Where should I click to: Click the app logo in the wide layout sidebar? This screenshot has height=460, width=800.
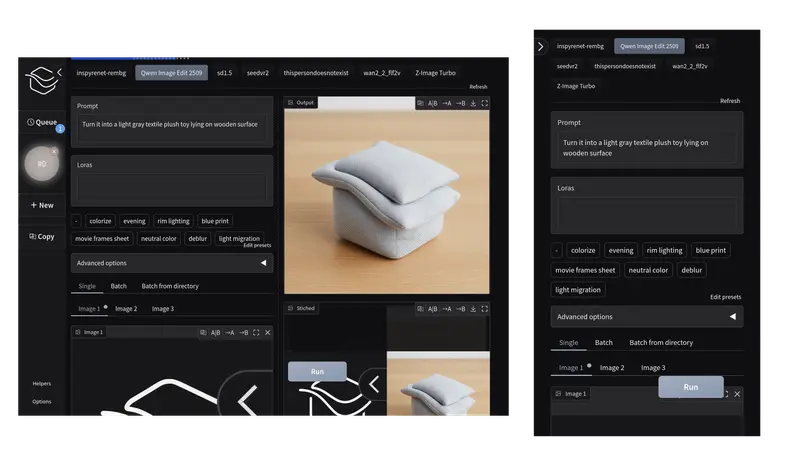tap(41, 81)
